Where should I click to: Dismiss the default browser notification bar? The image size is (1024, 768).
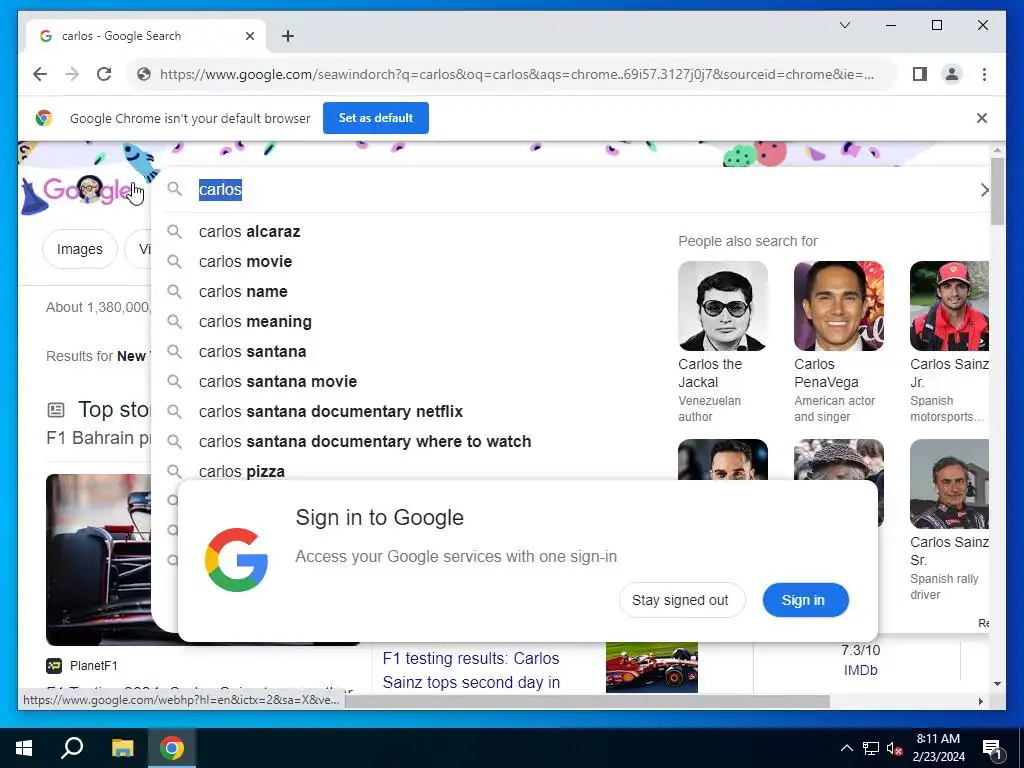click(x=982, y=118)
